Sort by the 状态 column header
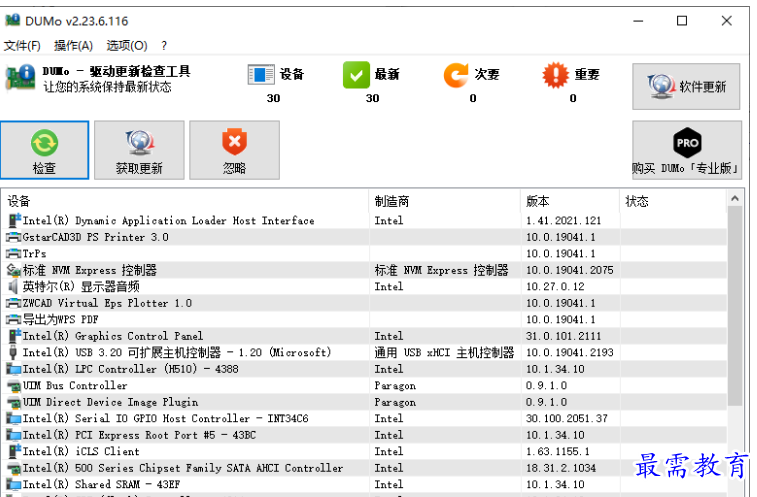 pos(673,201)
